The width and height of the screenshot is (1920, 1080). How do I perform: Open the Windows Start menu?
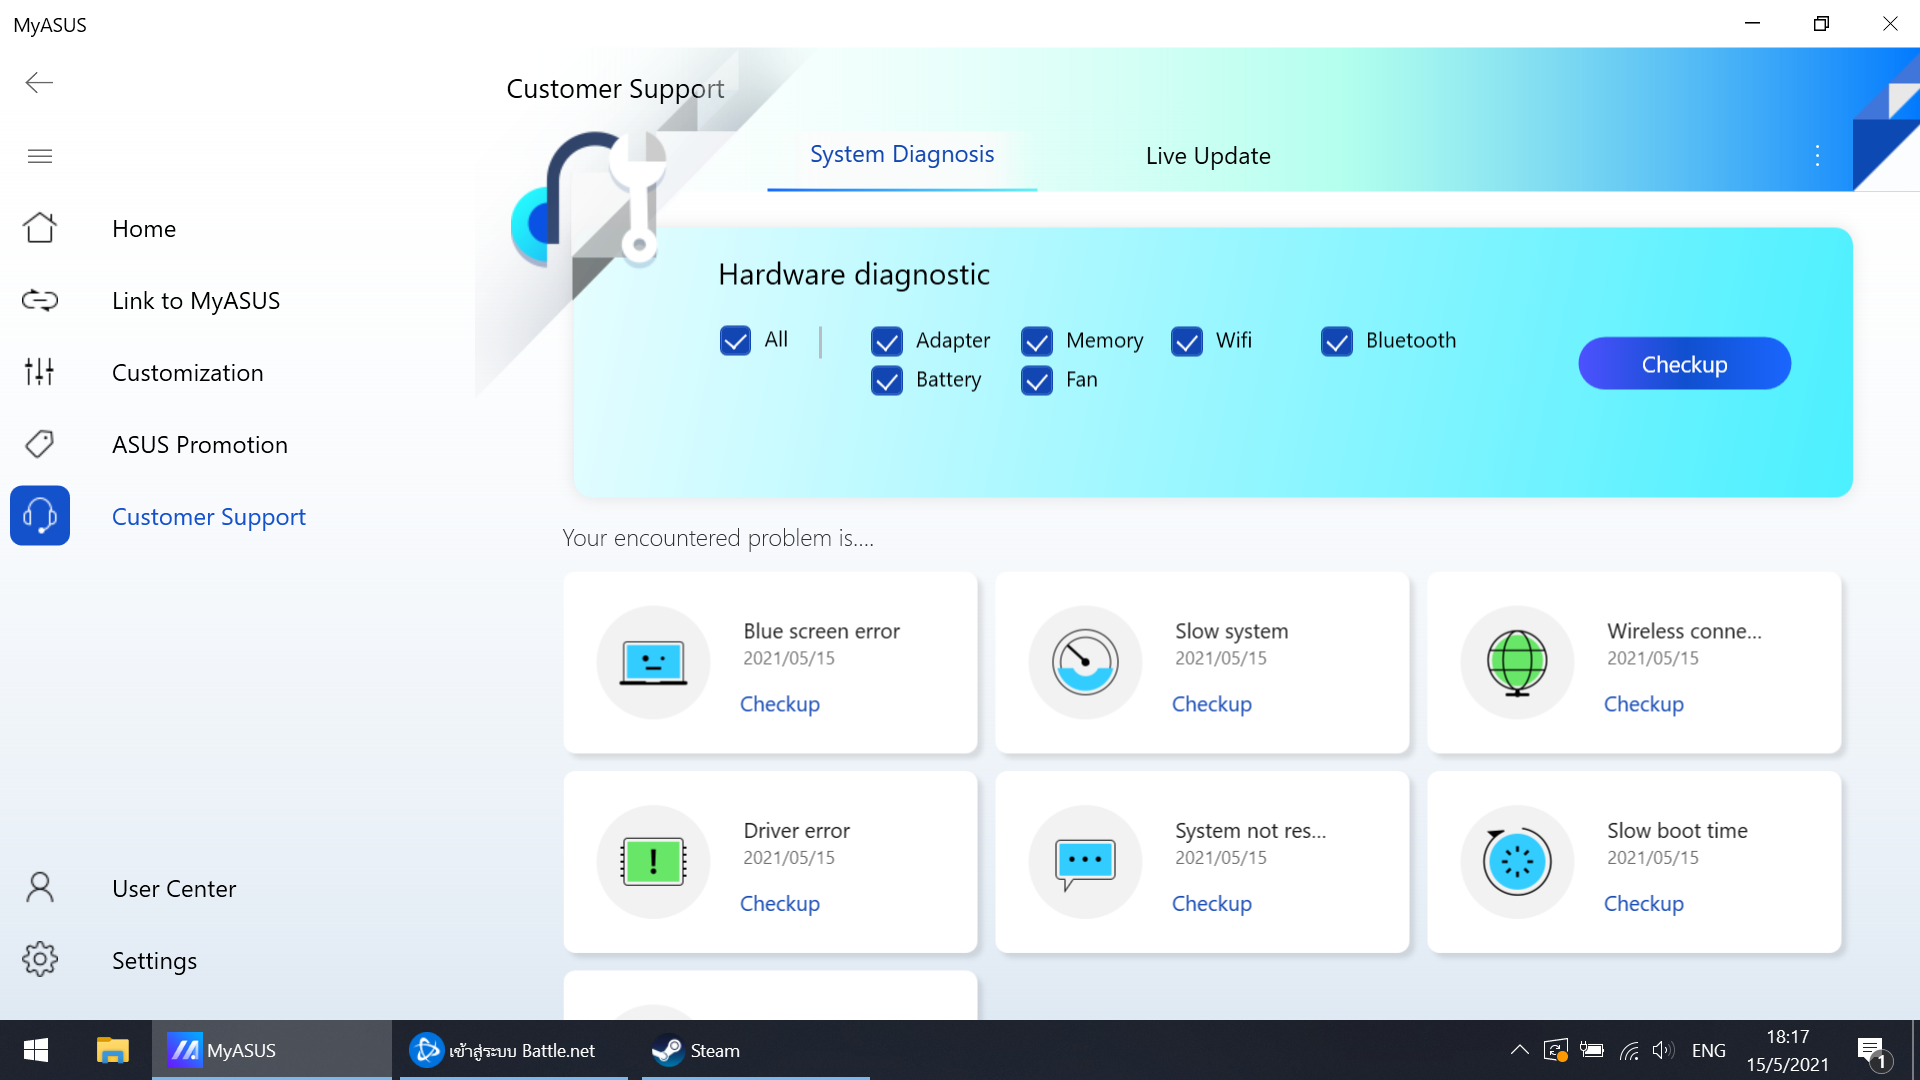[36, 1050]
